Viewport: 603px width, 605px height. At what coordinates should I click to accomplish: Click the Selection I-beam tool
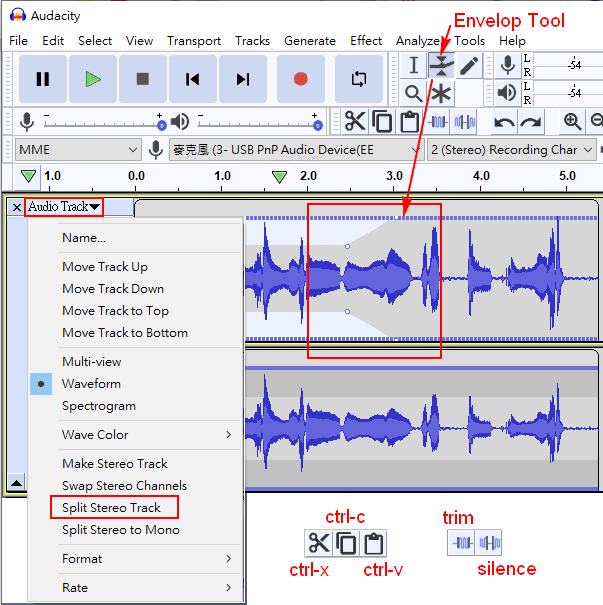pos(414,66)
